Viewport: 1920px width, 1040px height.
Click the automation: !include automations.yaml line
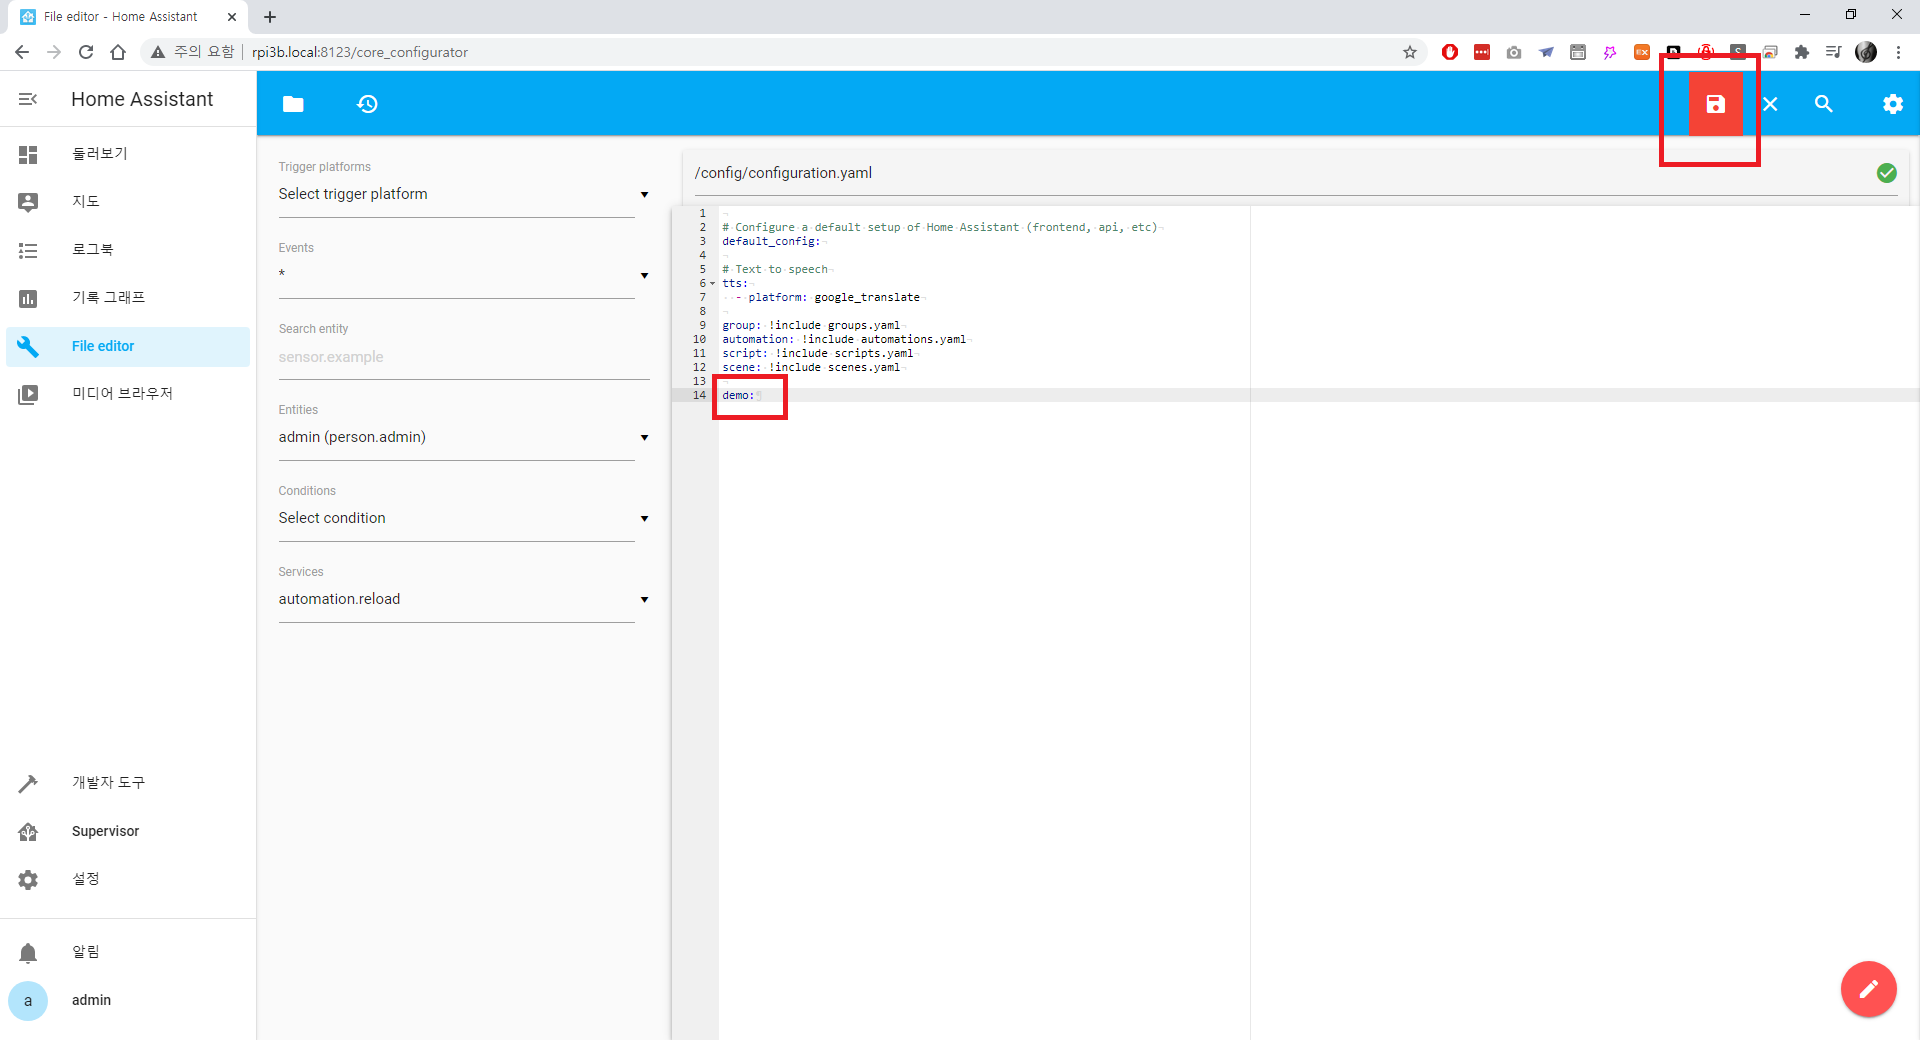[x=844, y=339]
